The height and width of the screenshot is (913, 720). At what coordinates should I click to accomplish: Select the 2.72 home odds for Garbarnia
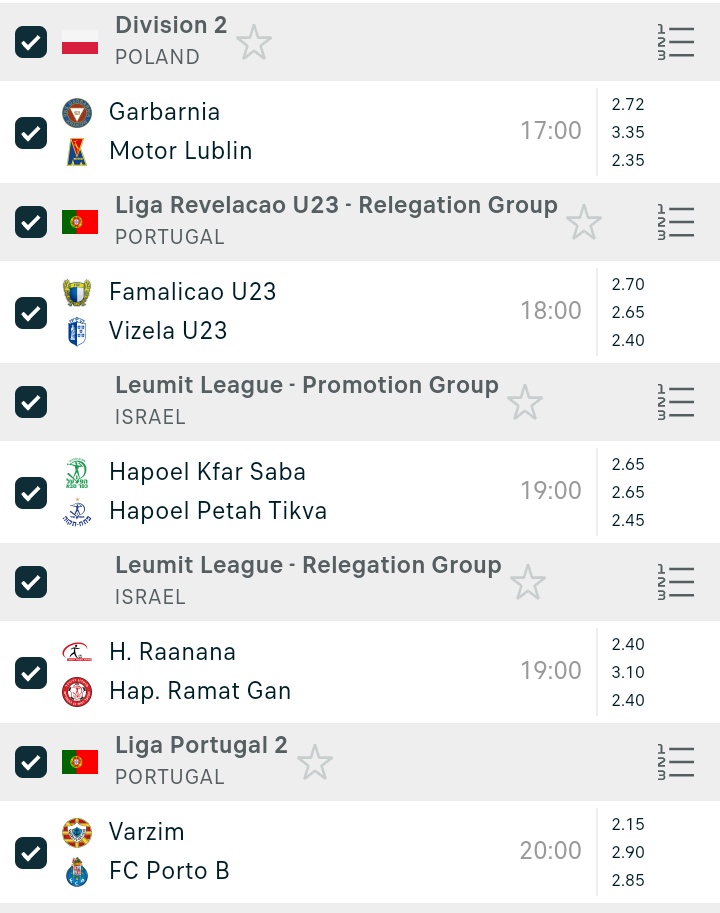(628, 104)
